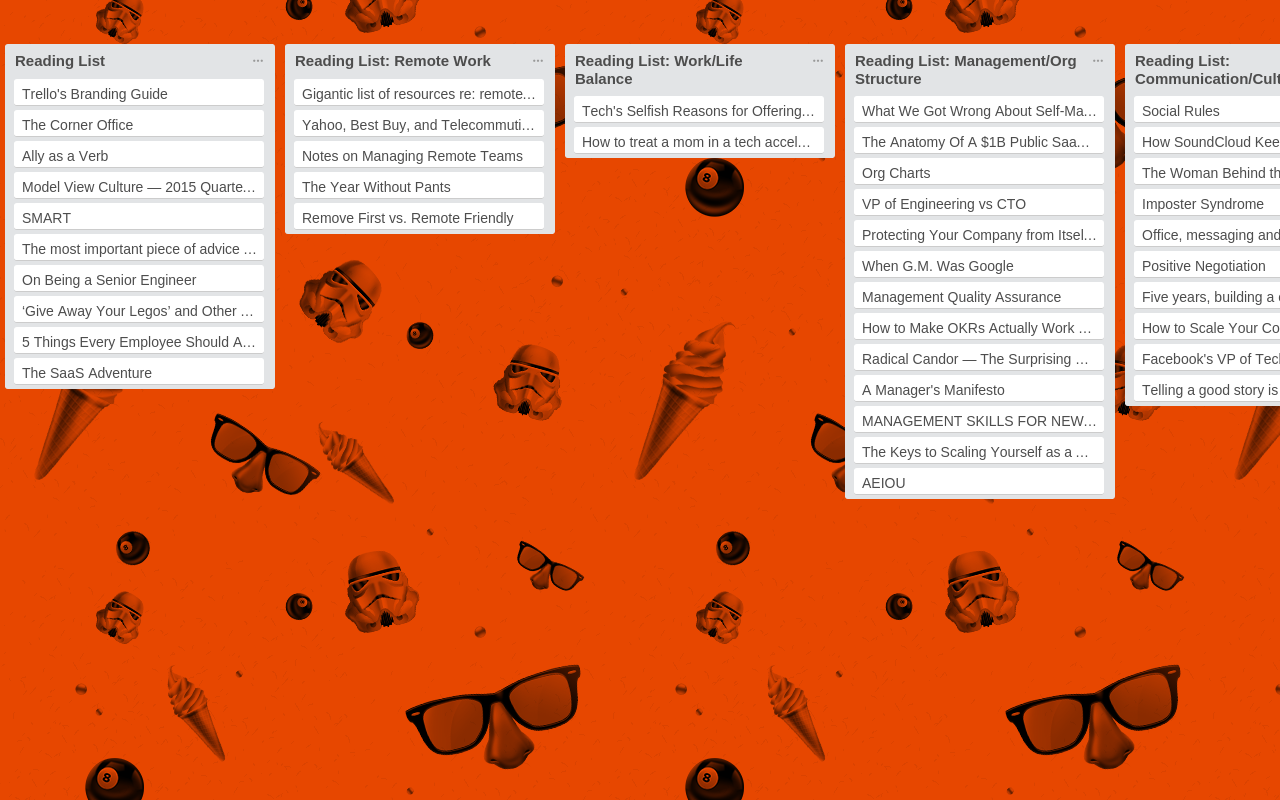The image size is (1280, 800).
Task: Open Radical Candor card
Action: pos(979,358)
